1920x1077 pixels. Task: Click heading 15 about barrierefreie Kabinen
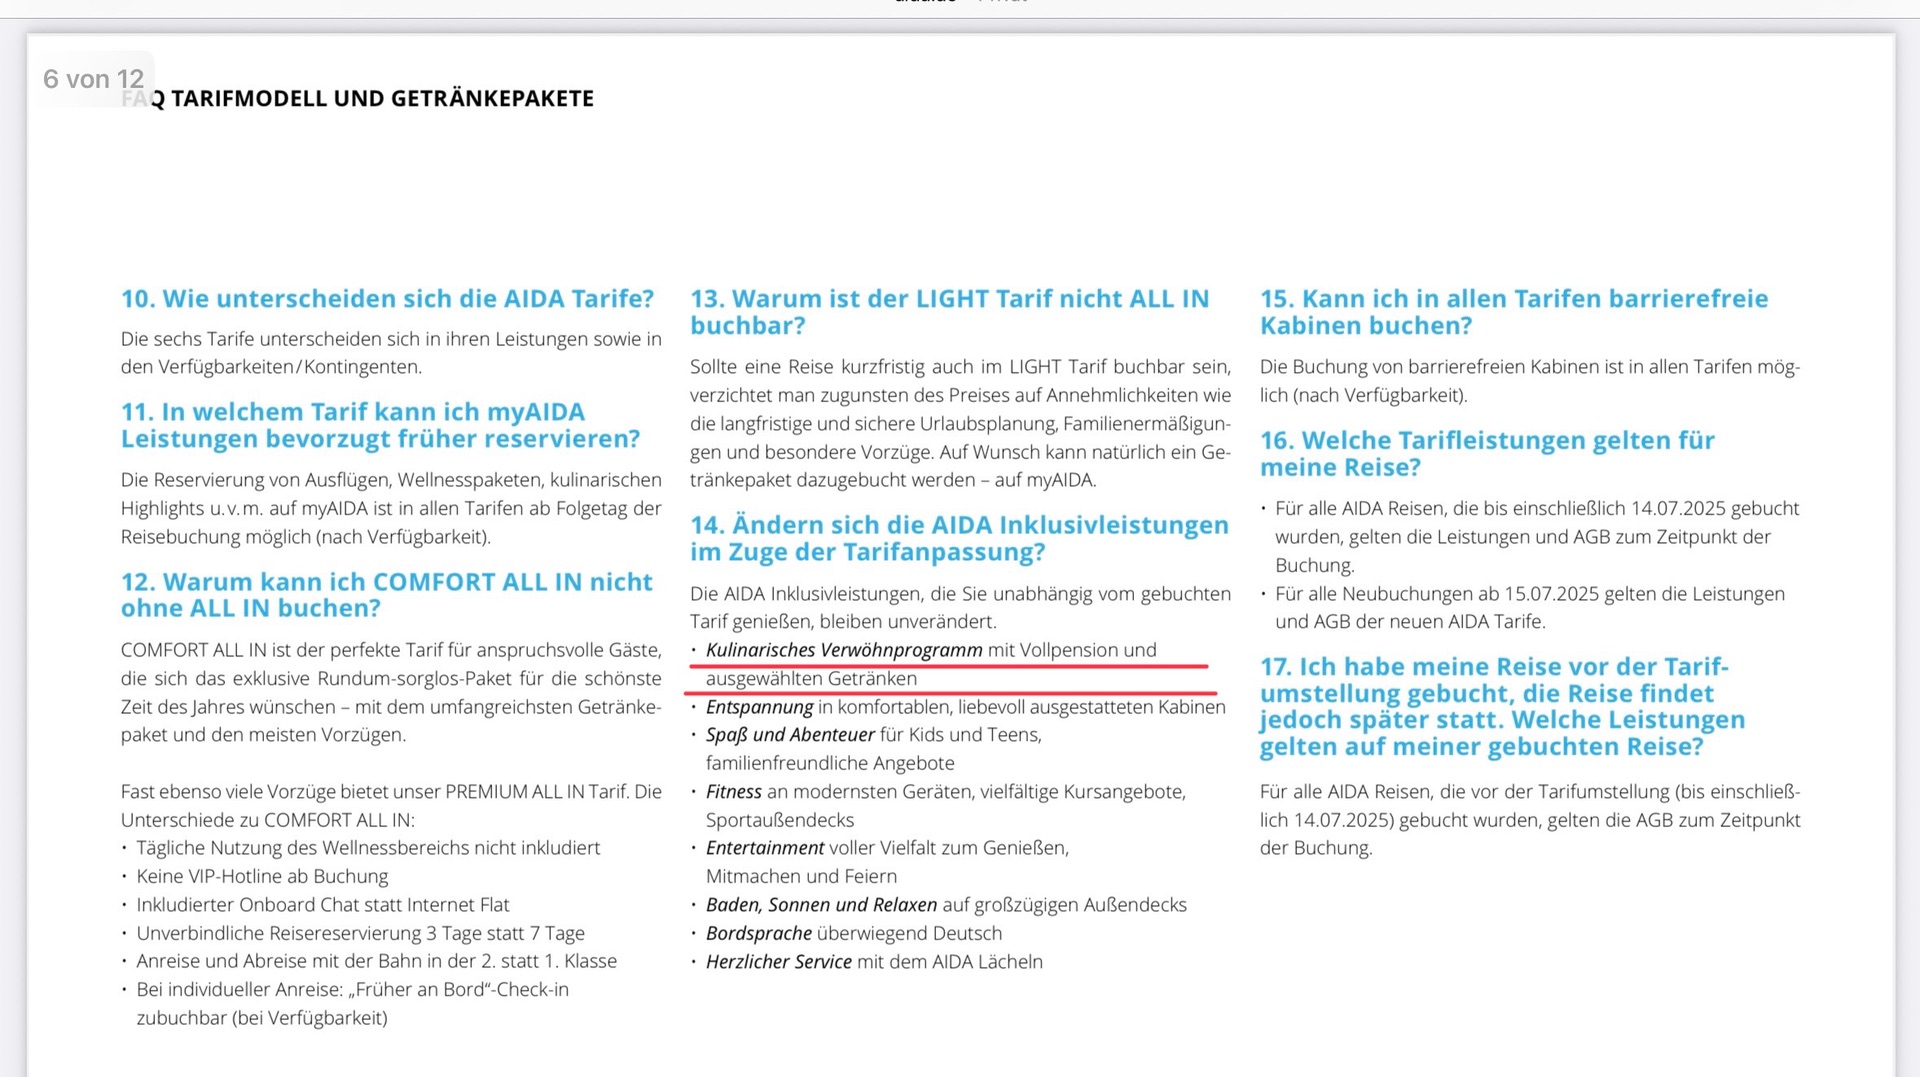1513,312
